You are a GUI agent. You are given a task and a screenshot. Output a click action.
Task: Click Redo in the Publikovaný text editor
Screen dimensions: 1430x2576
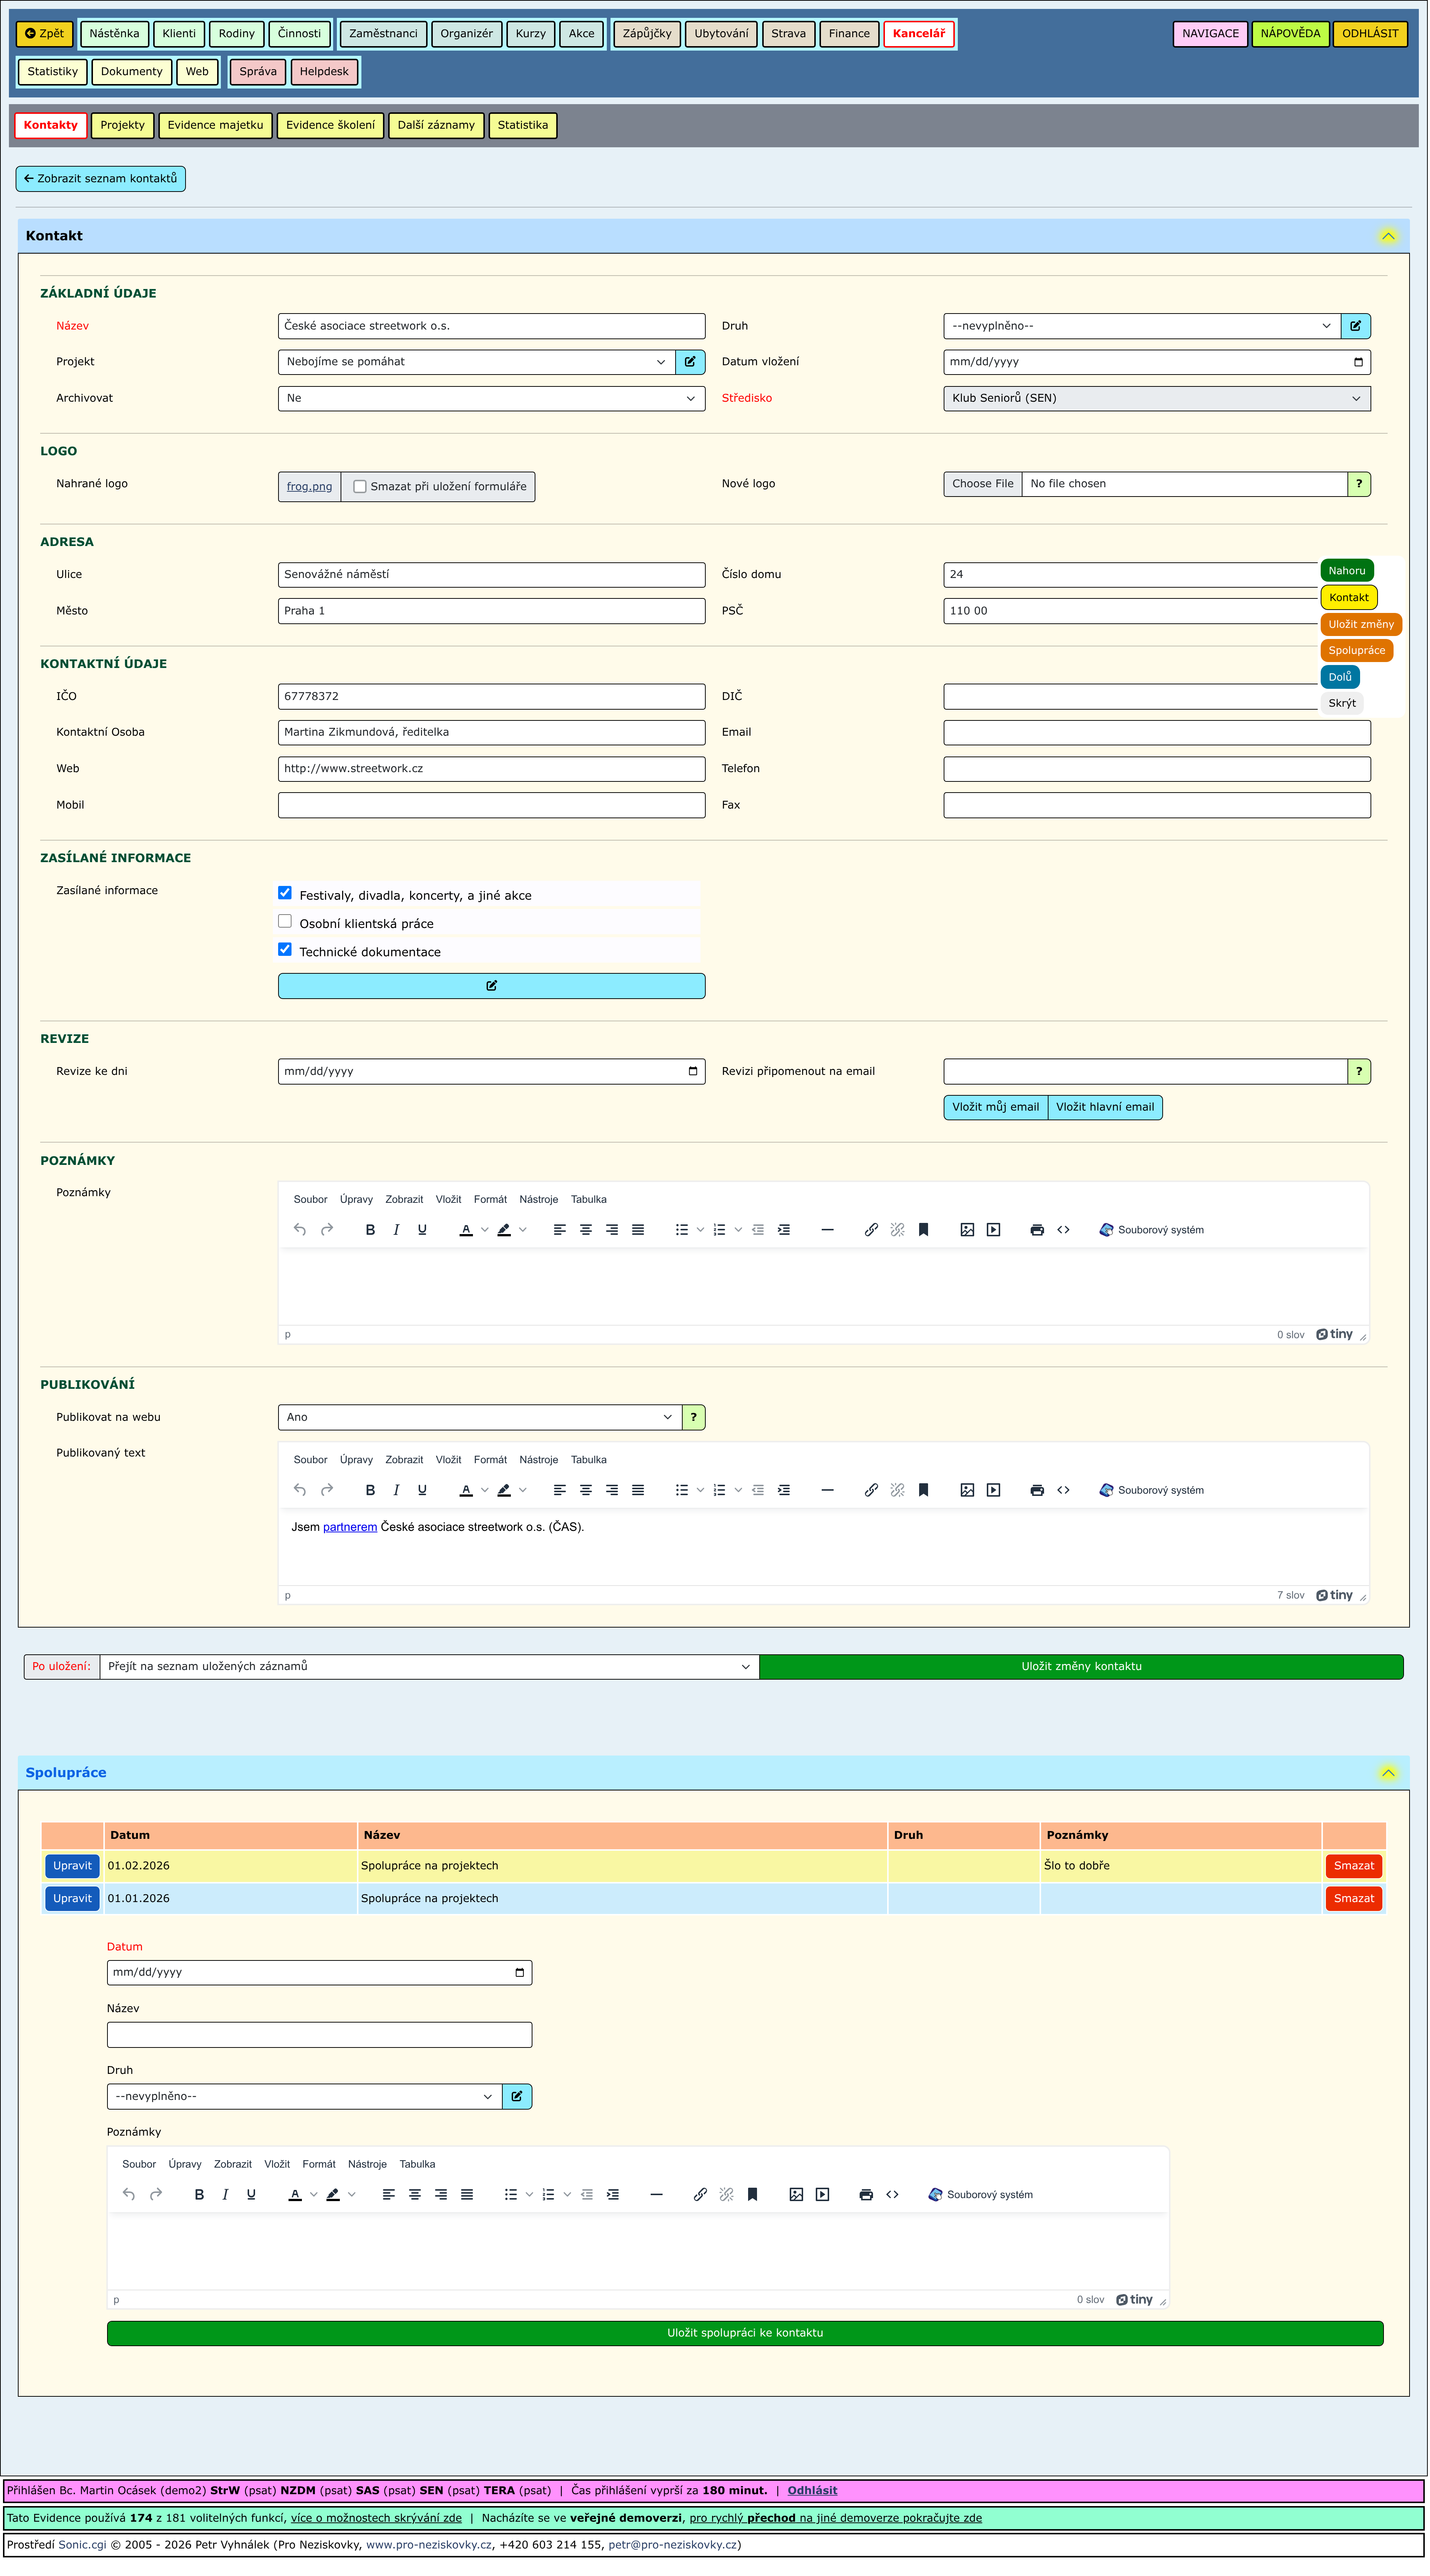click(x=326, y=1490)
